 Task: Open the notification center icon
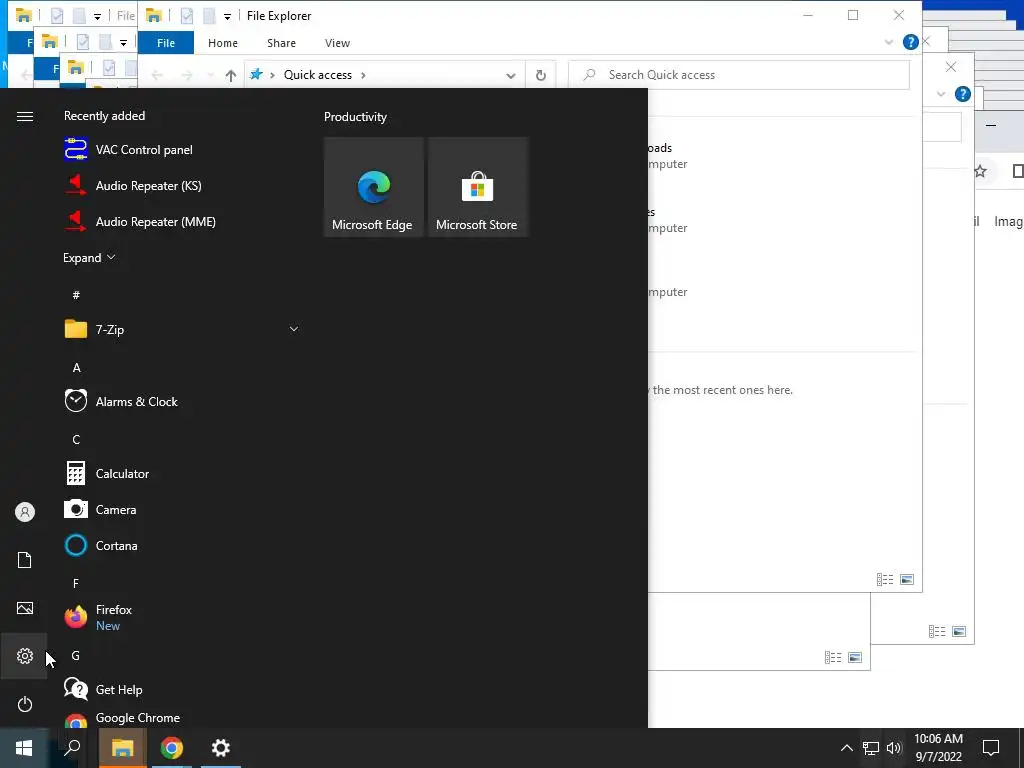(991, 748)
